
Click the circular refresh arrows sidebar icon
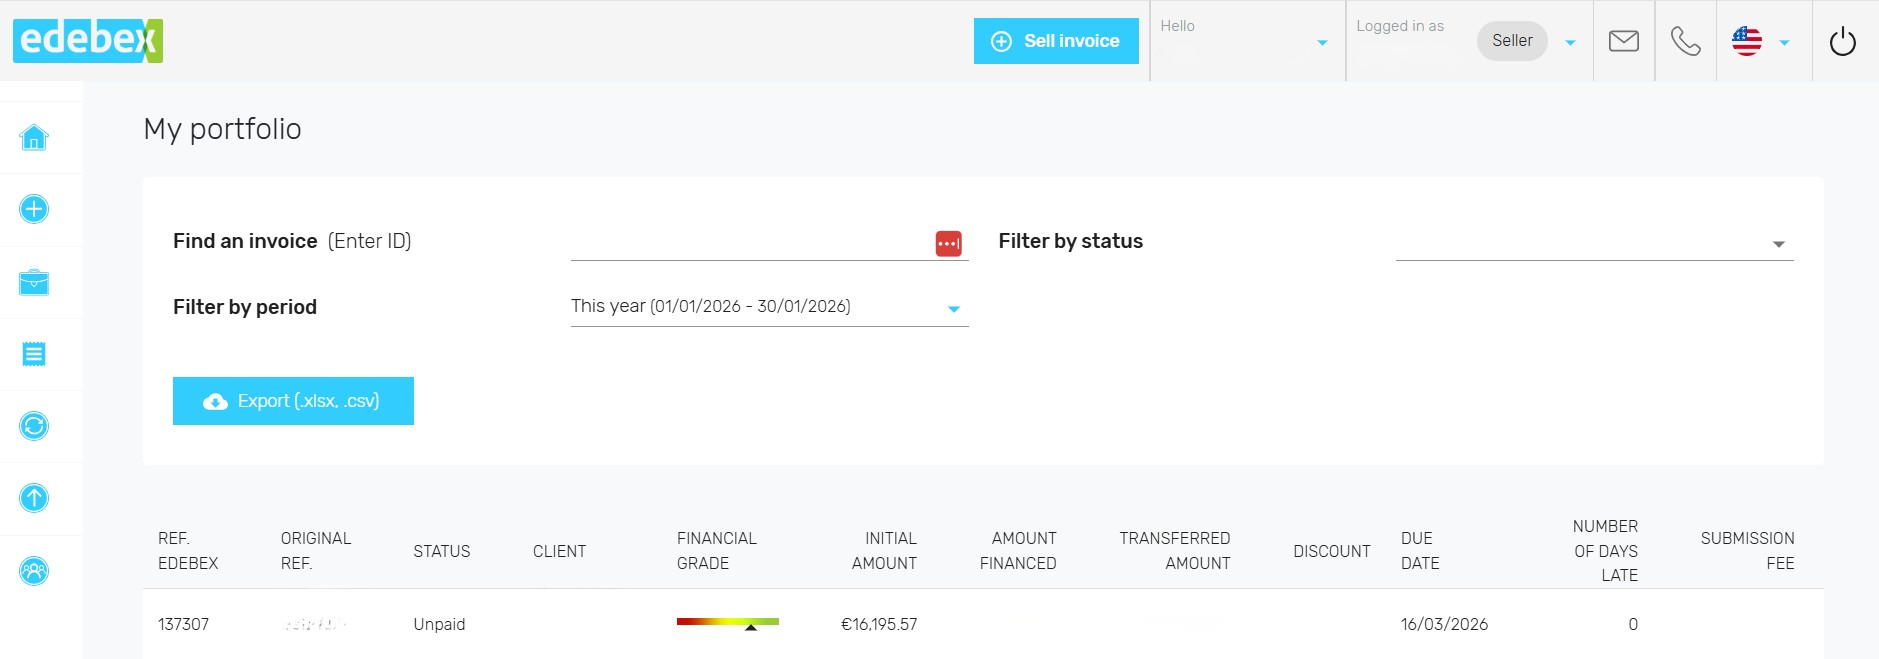34,426
